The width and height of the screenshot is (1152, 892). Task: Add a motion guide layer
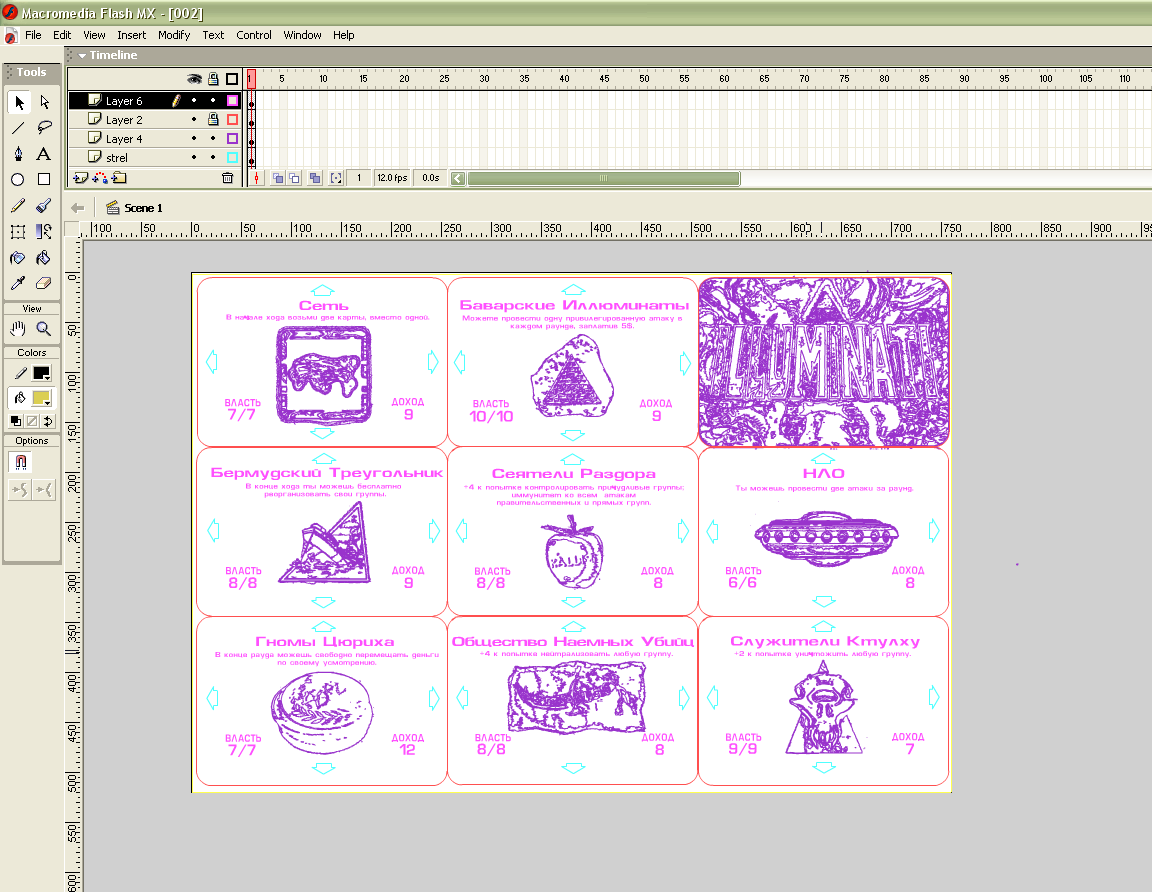(x=100, y=178)
